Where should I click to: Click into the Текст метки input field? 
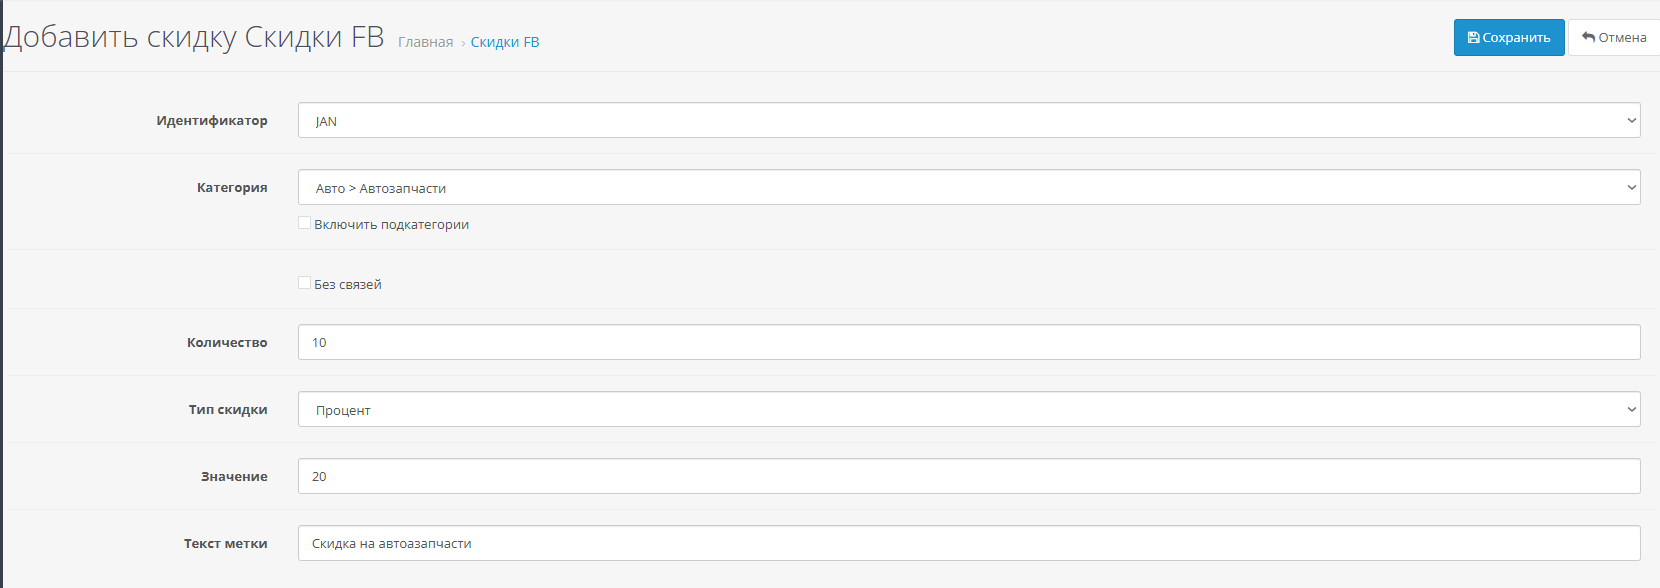(x=969, y=543)
